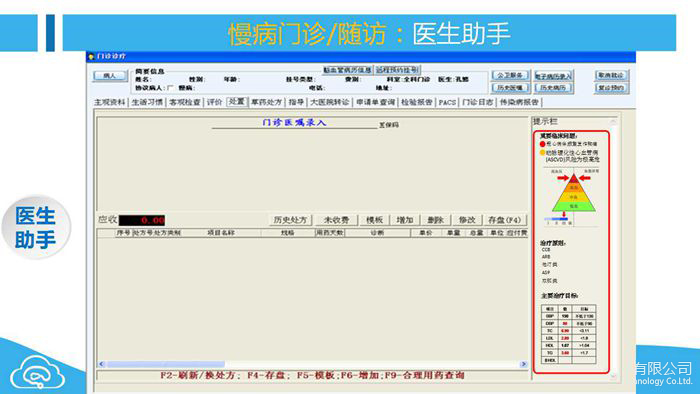Click the left scroll arrow of horizontal scrollbar

[x=101, y=364]
